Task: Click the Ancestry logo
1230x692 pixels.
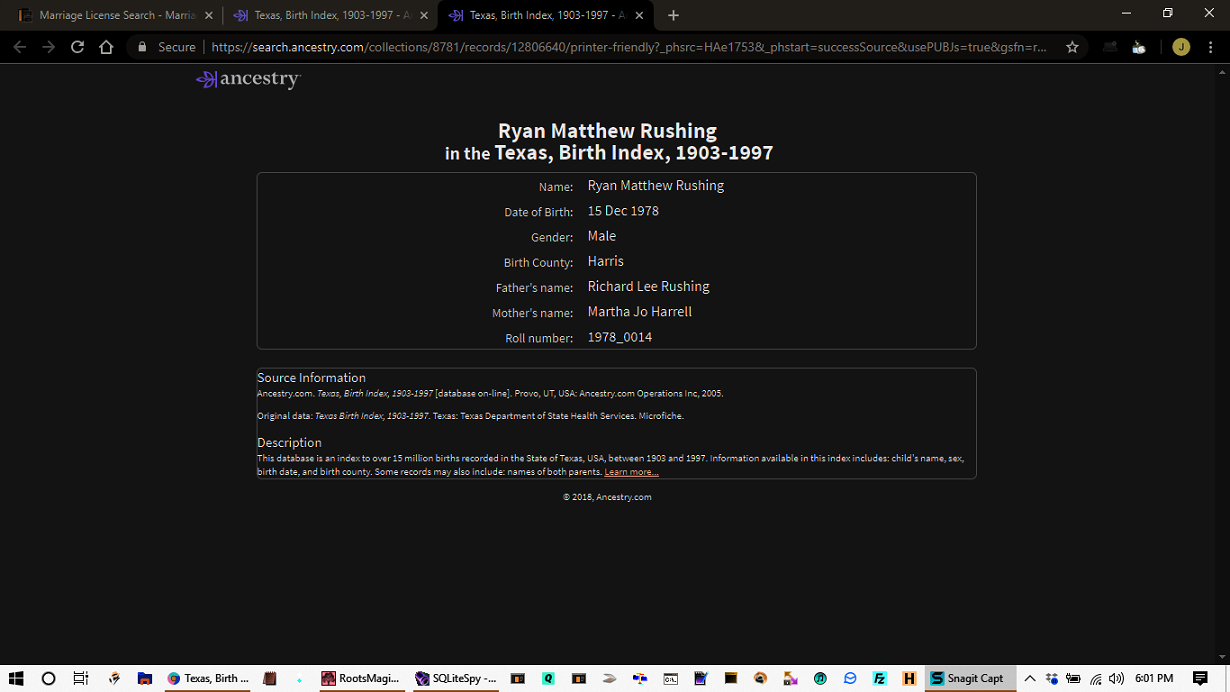Action: pyautogui.click(x=248, y=79)
